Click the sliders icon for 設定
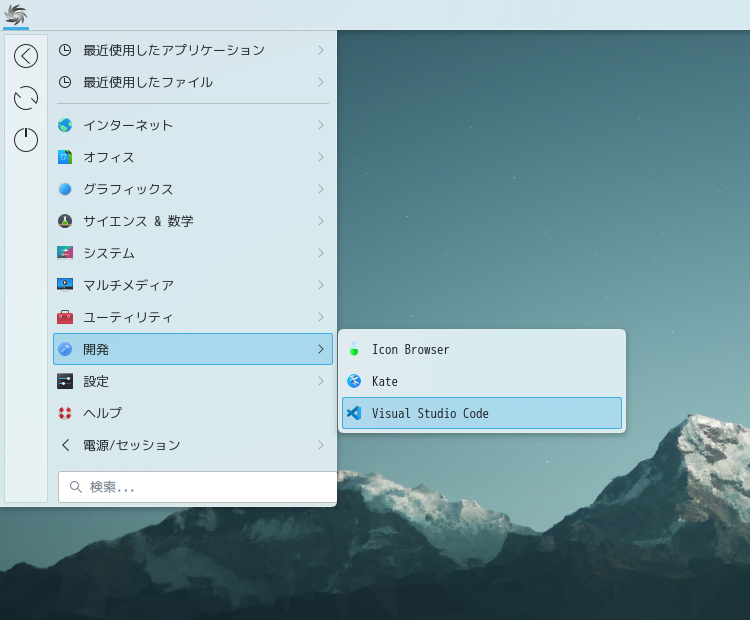The width and height of the screenshot is (750, 620). tap(65, 381)
